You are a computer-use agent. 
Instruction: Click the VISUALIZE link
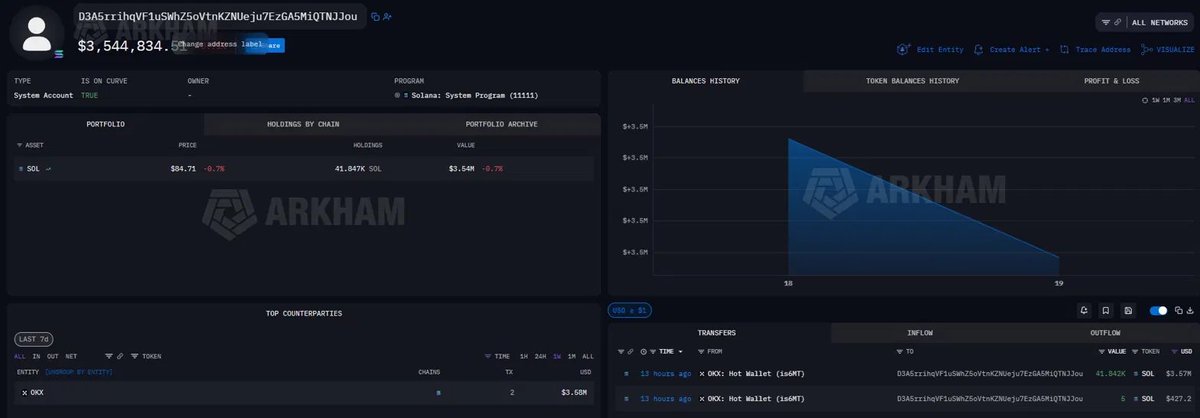pyautogui.click(x=1175, y=49)
